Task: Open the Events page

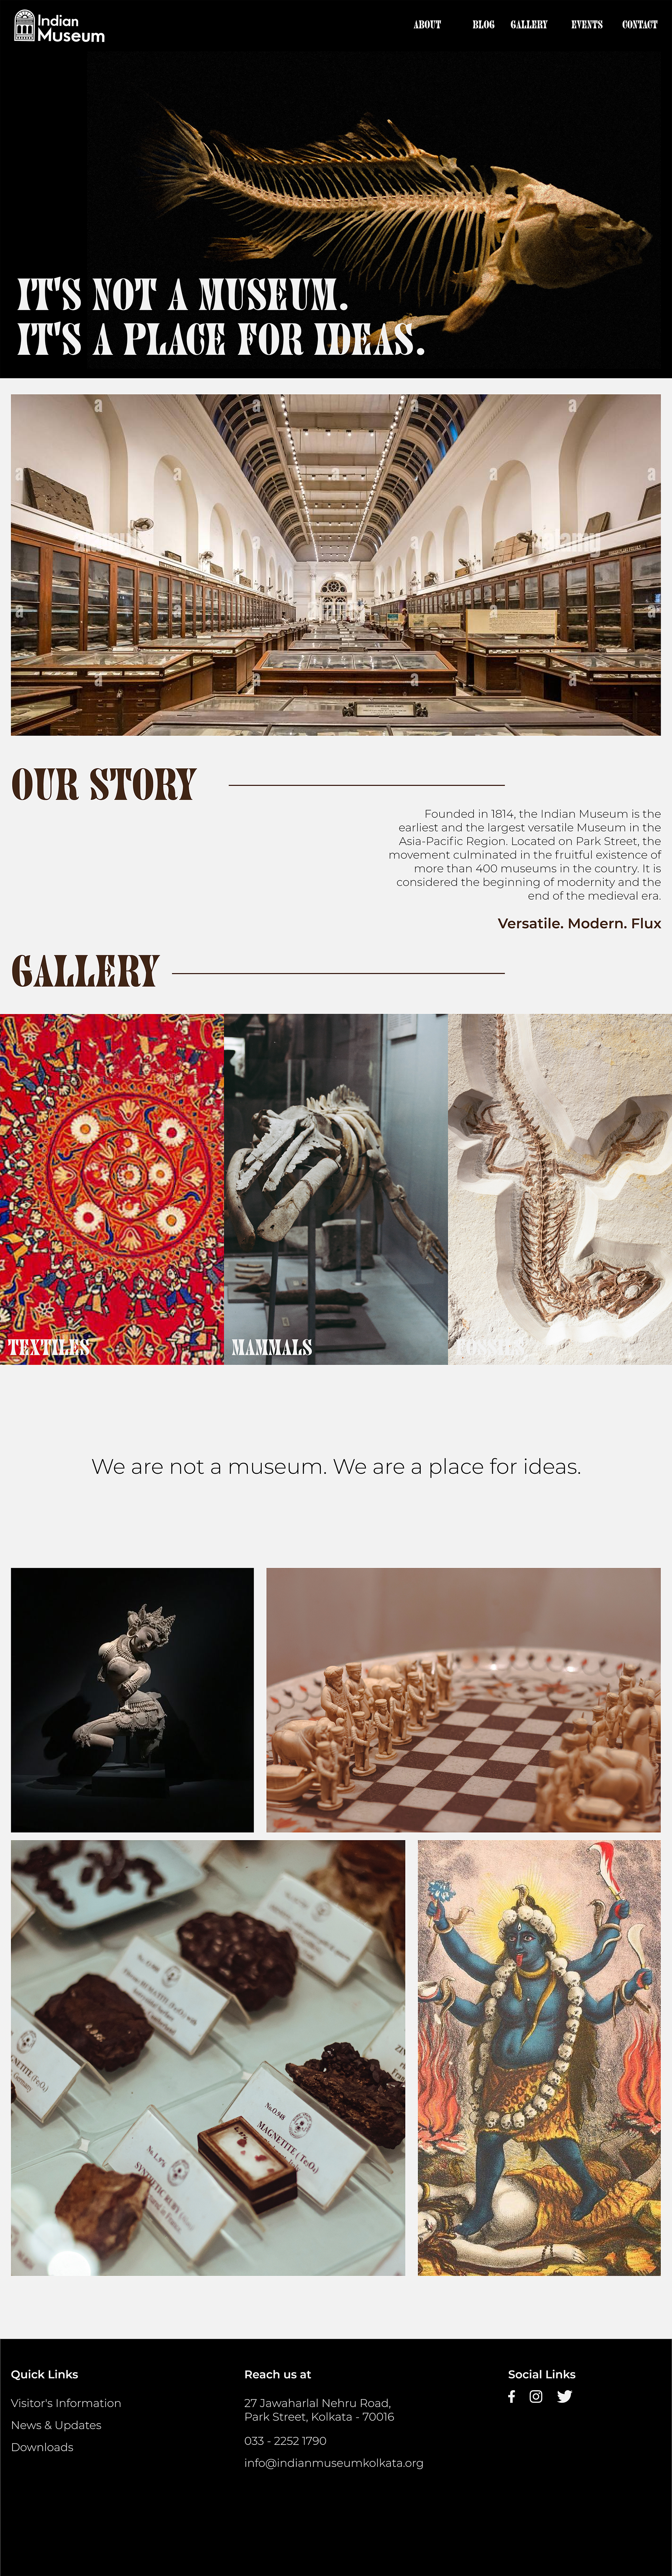Action: (587, 24)
